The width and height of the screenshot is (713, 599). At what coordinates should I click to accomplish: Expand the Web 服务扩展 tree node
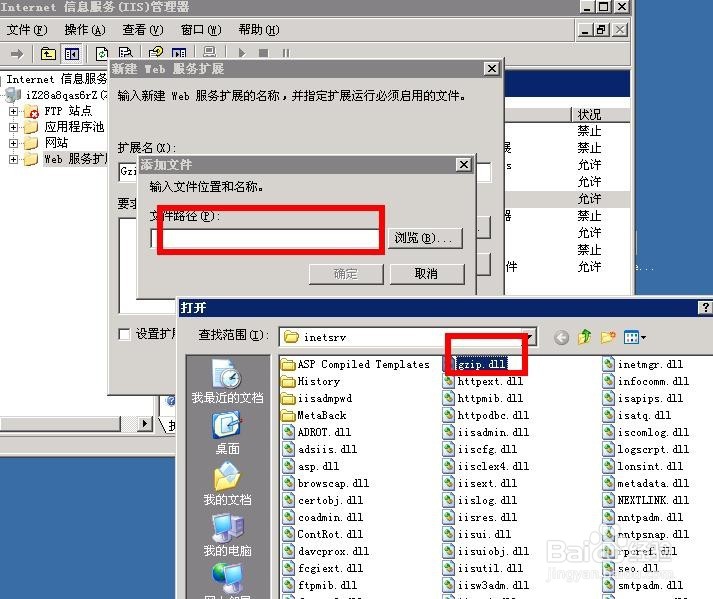click(x=14, y=159)
